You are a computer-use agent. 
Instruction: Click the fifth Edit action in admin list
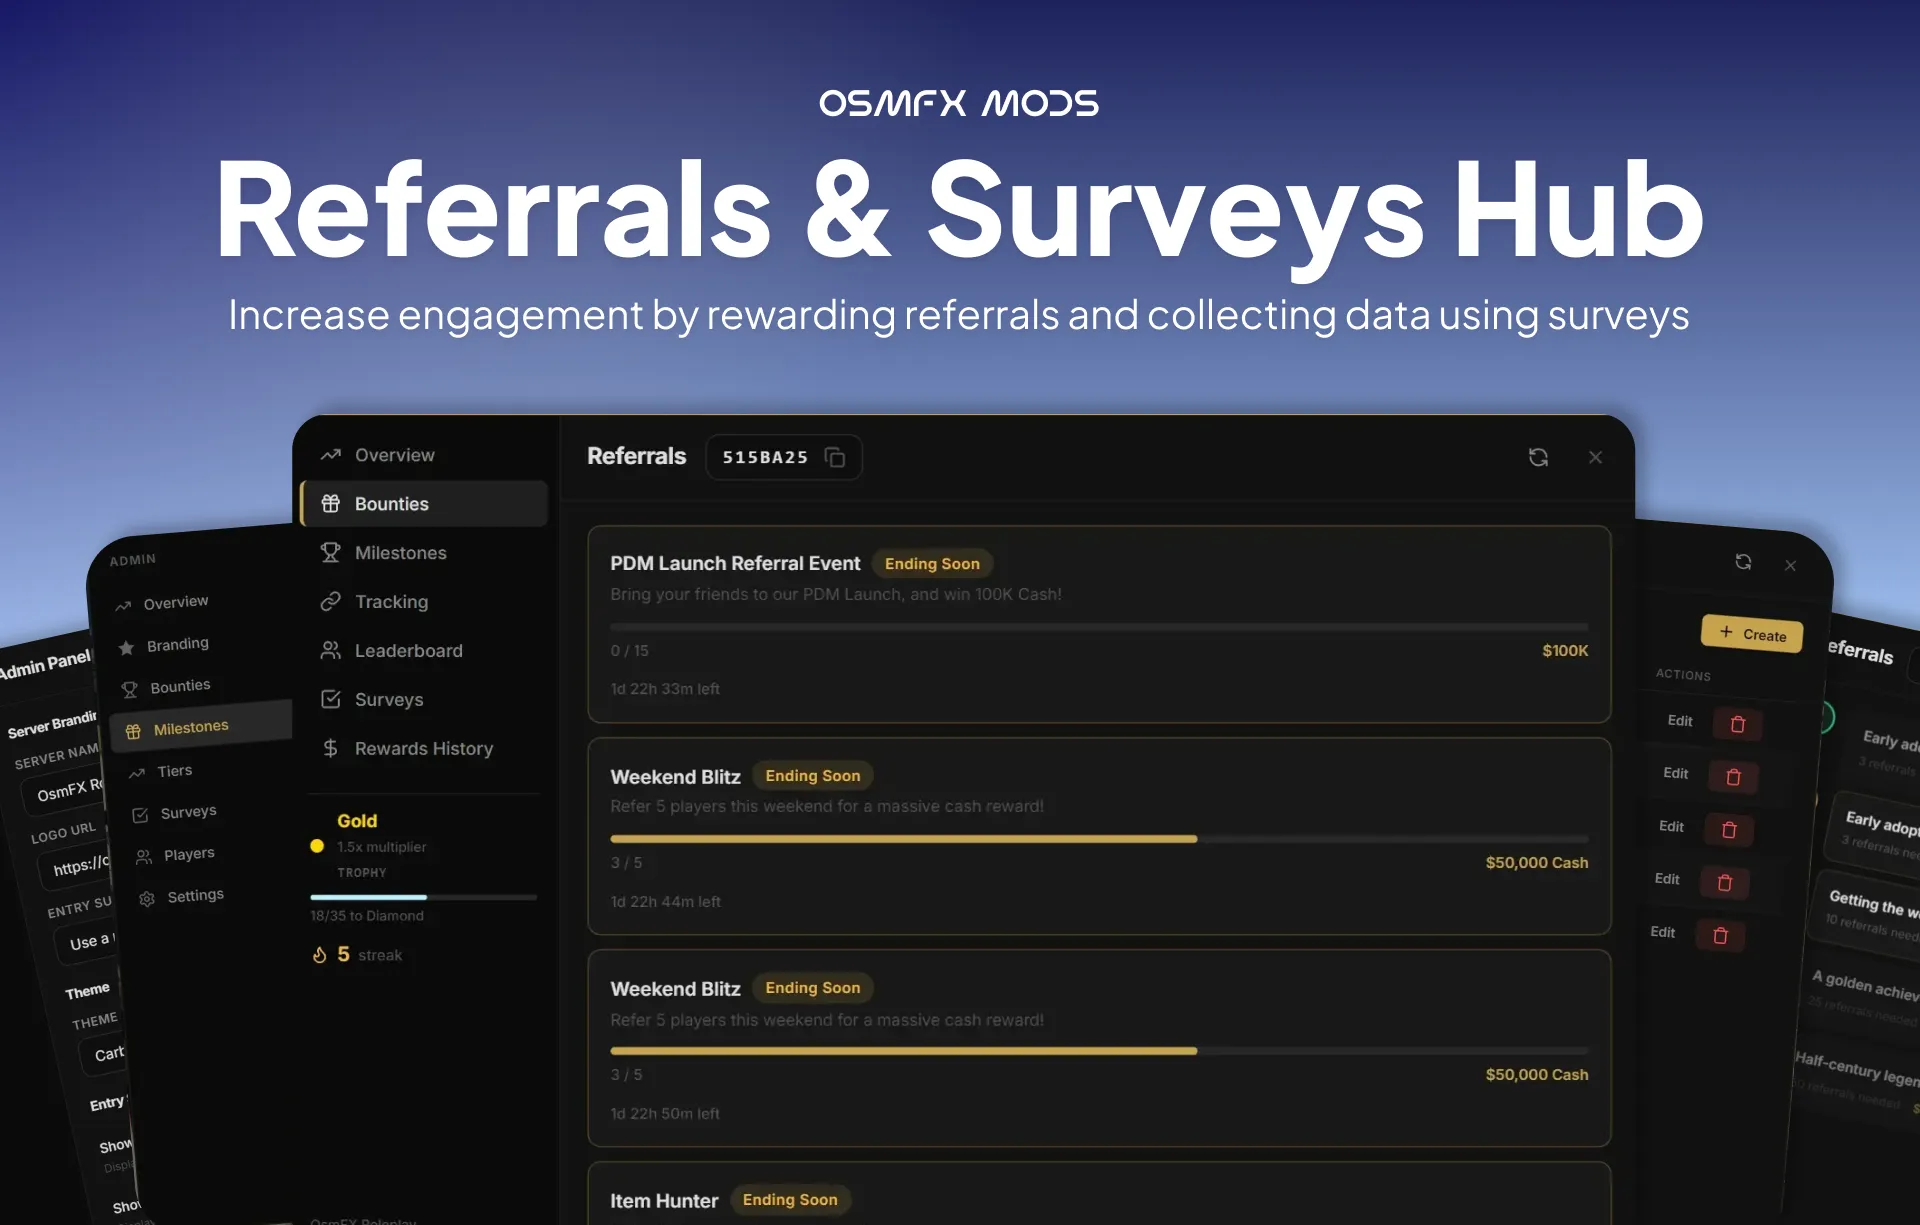[1663, 932]
